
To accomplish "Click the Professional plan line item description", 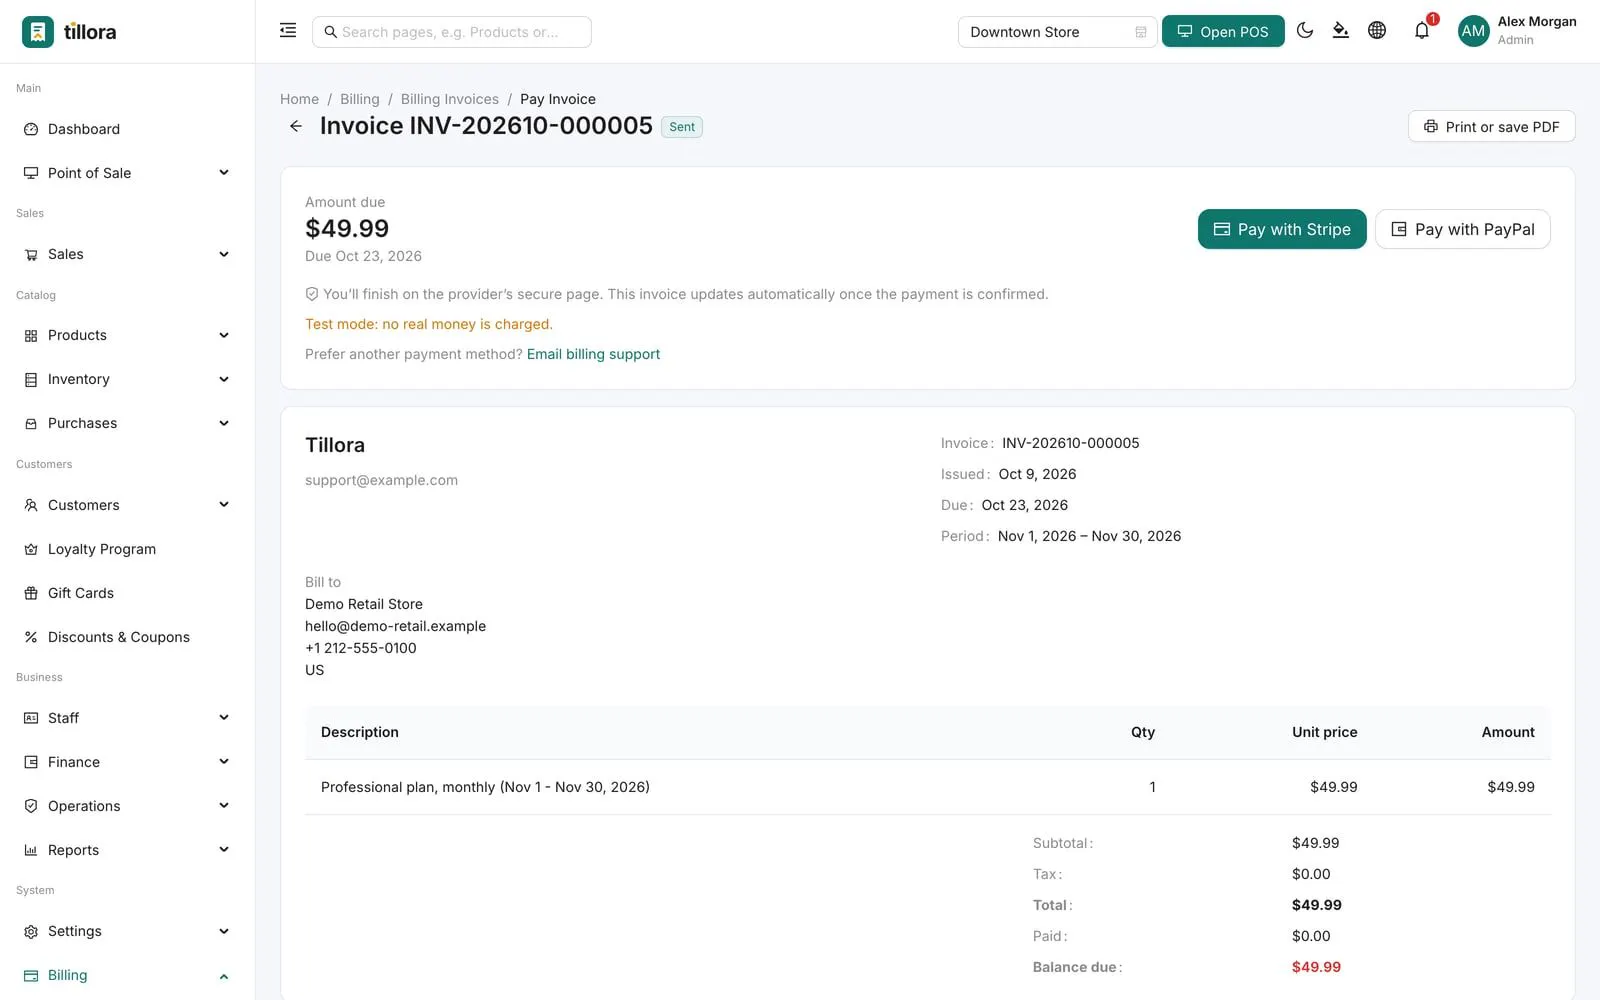I will [x=485, y=787].
